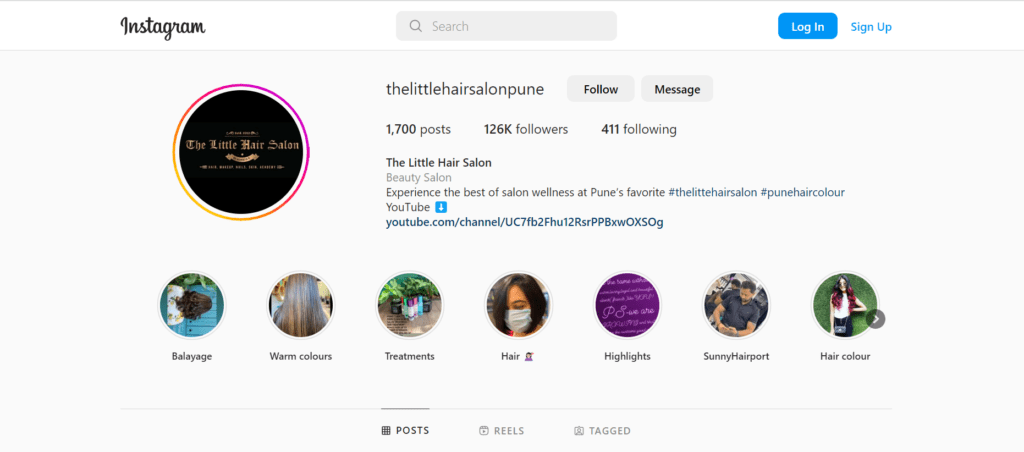Open the Balayage story highlight
Image resolution: width=1024 pixels, height=452 pixels.
(x=191, y=305)
